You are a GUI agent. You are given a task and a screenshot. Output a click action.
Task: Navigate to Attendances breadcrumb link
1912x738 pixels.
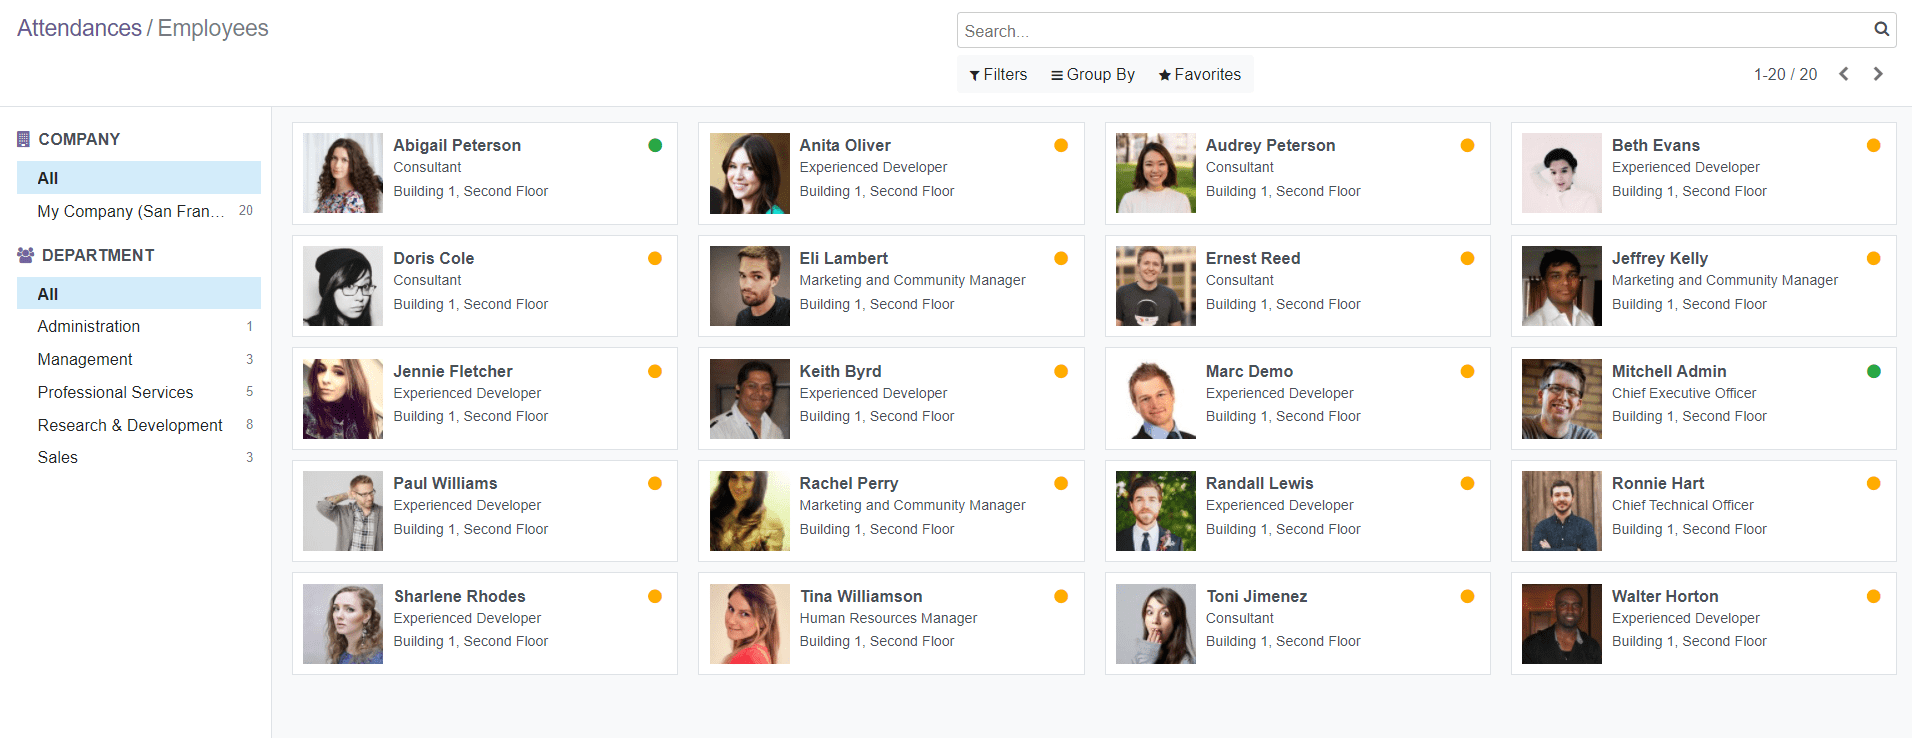[79, 28]
